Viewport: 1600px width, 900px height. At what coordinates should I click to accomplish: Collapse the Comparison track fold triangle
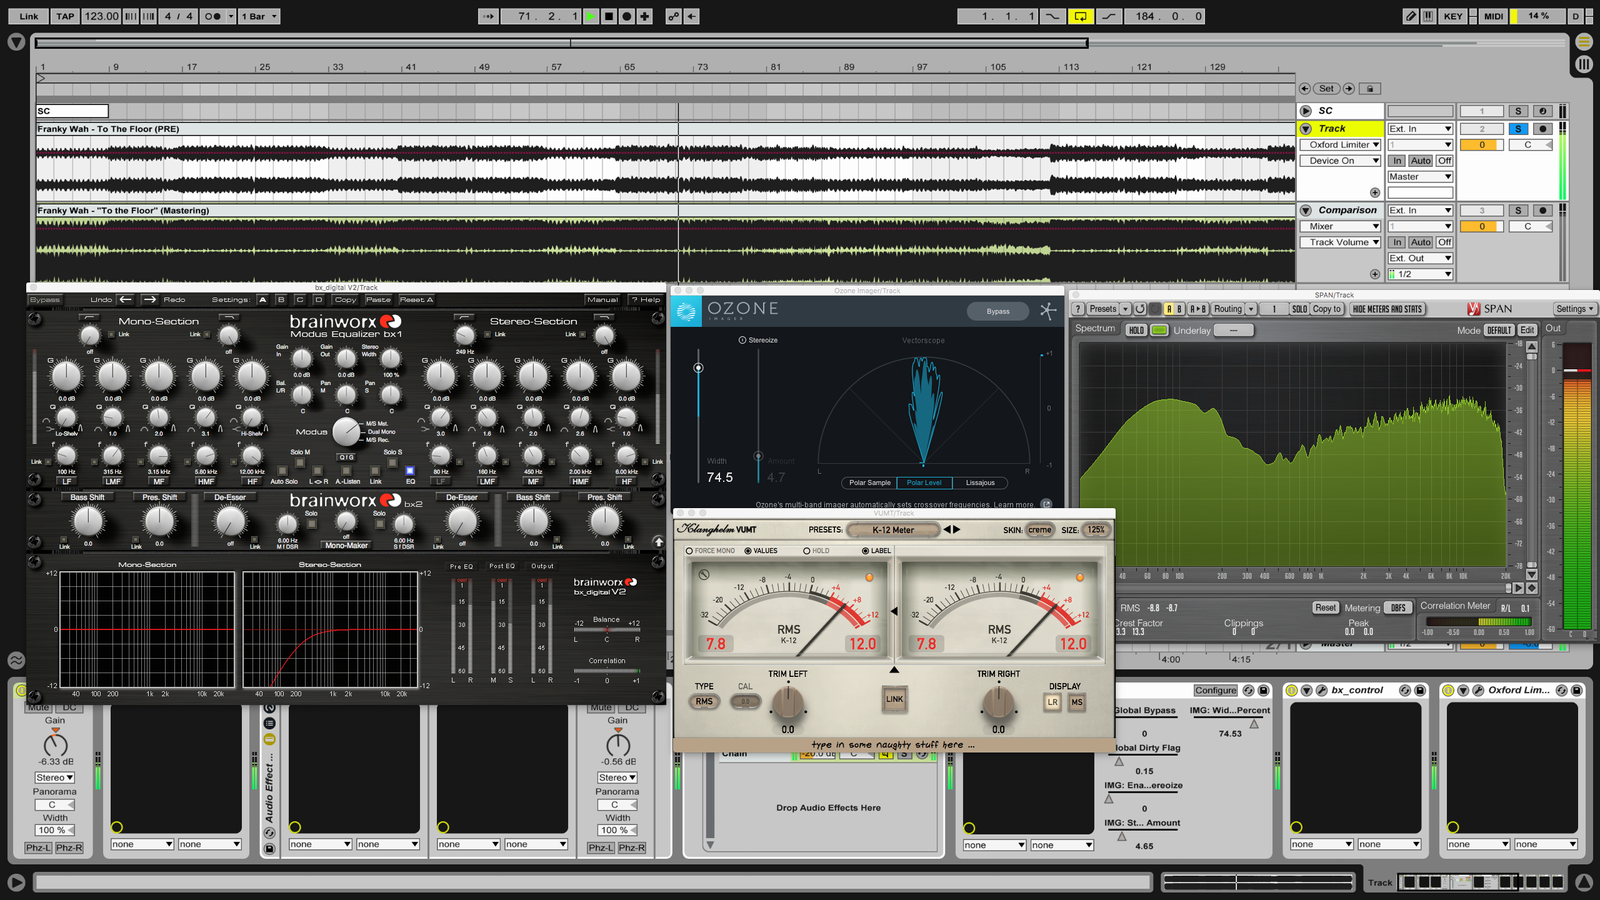point(1305,211)
